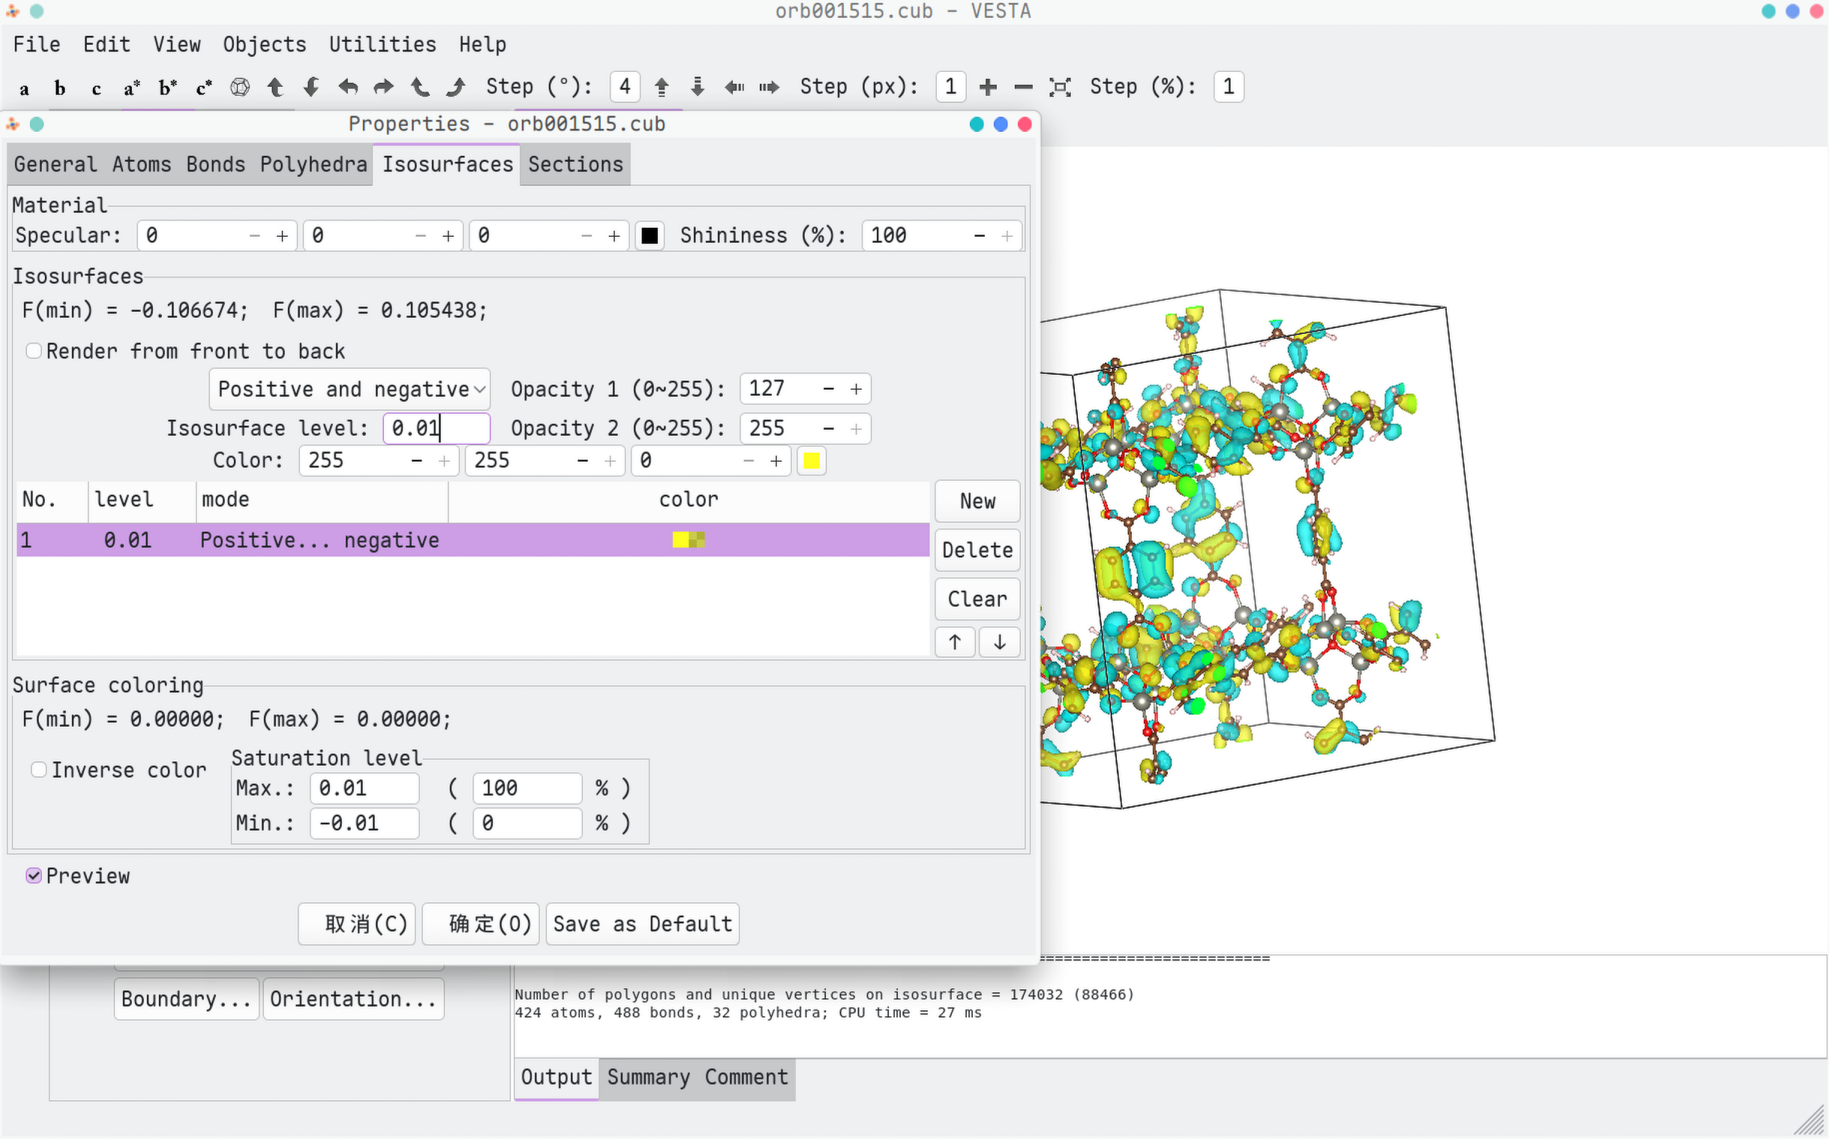This screenshot has width=1829, height=1139.
Task: Open the Positive and negative dropdown
Action: click(x=349, y=389)
